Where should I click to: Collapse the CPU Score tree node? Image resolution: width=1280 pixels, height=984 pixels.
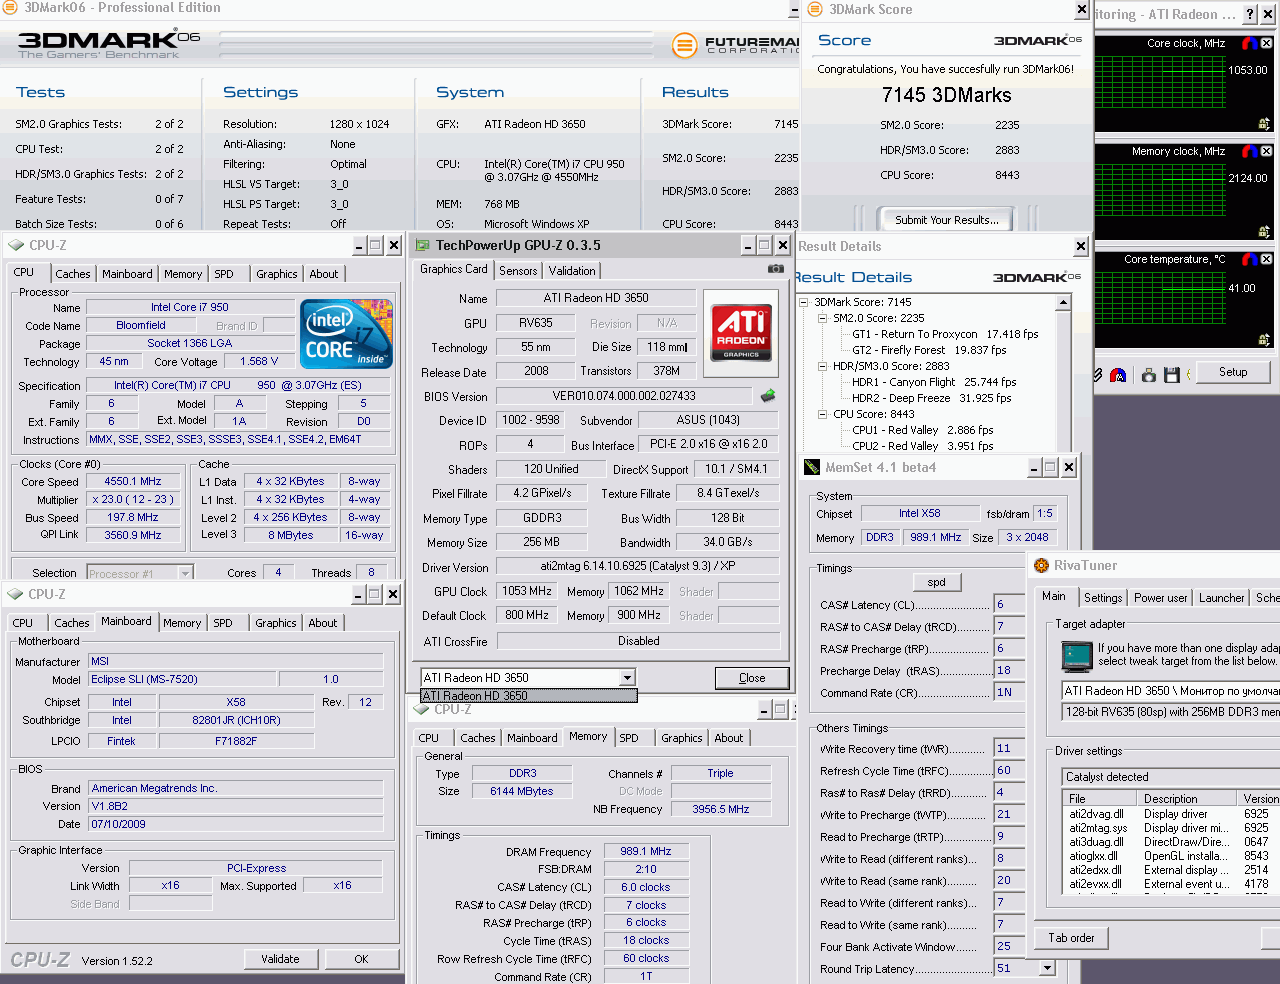click(x=823, y=414)
